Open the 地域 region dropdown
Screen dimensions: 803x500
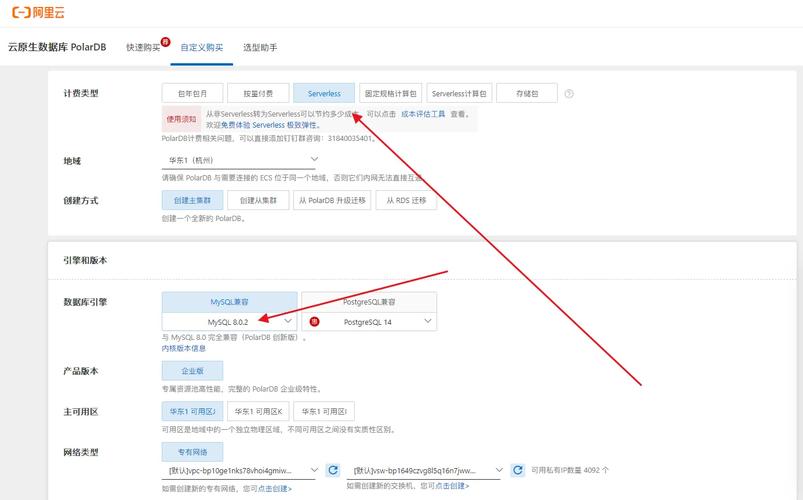pos(239,160)
